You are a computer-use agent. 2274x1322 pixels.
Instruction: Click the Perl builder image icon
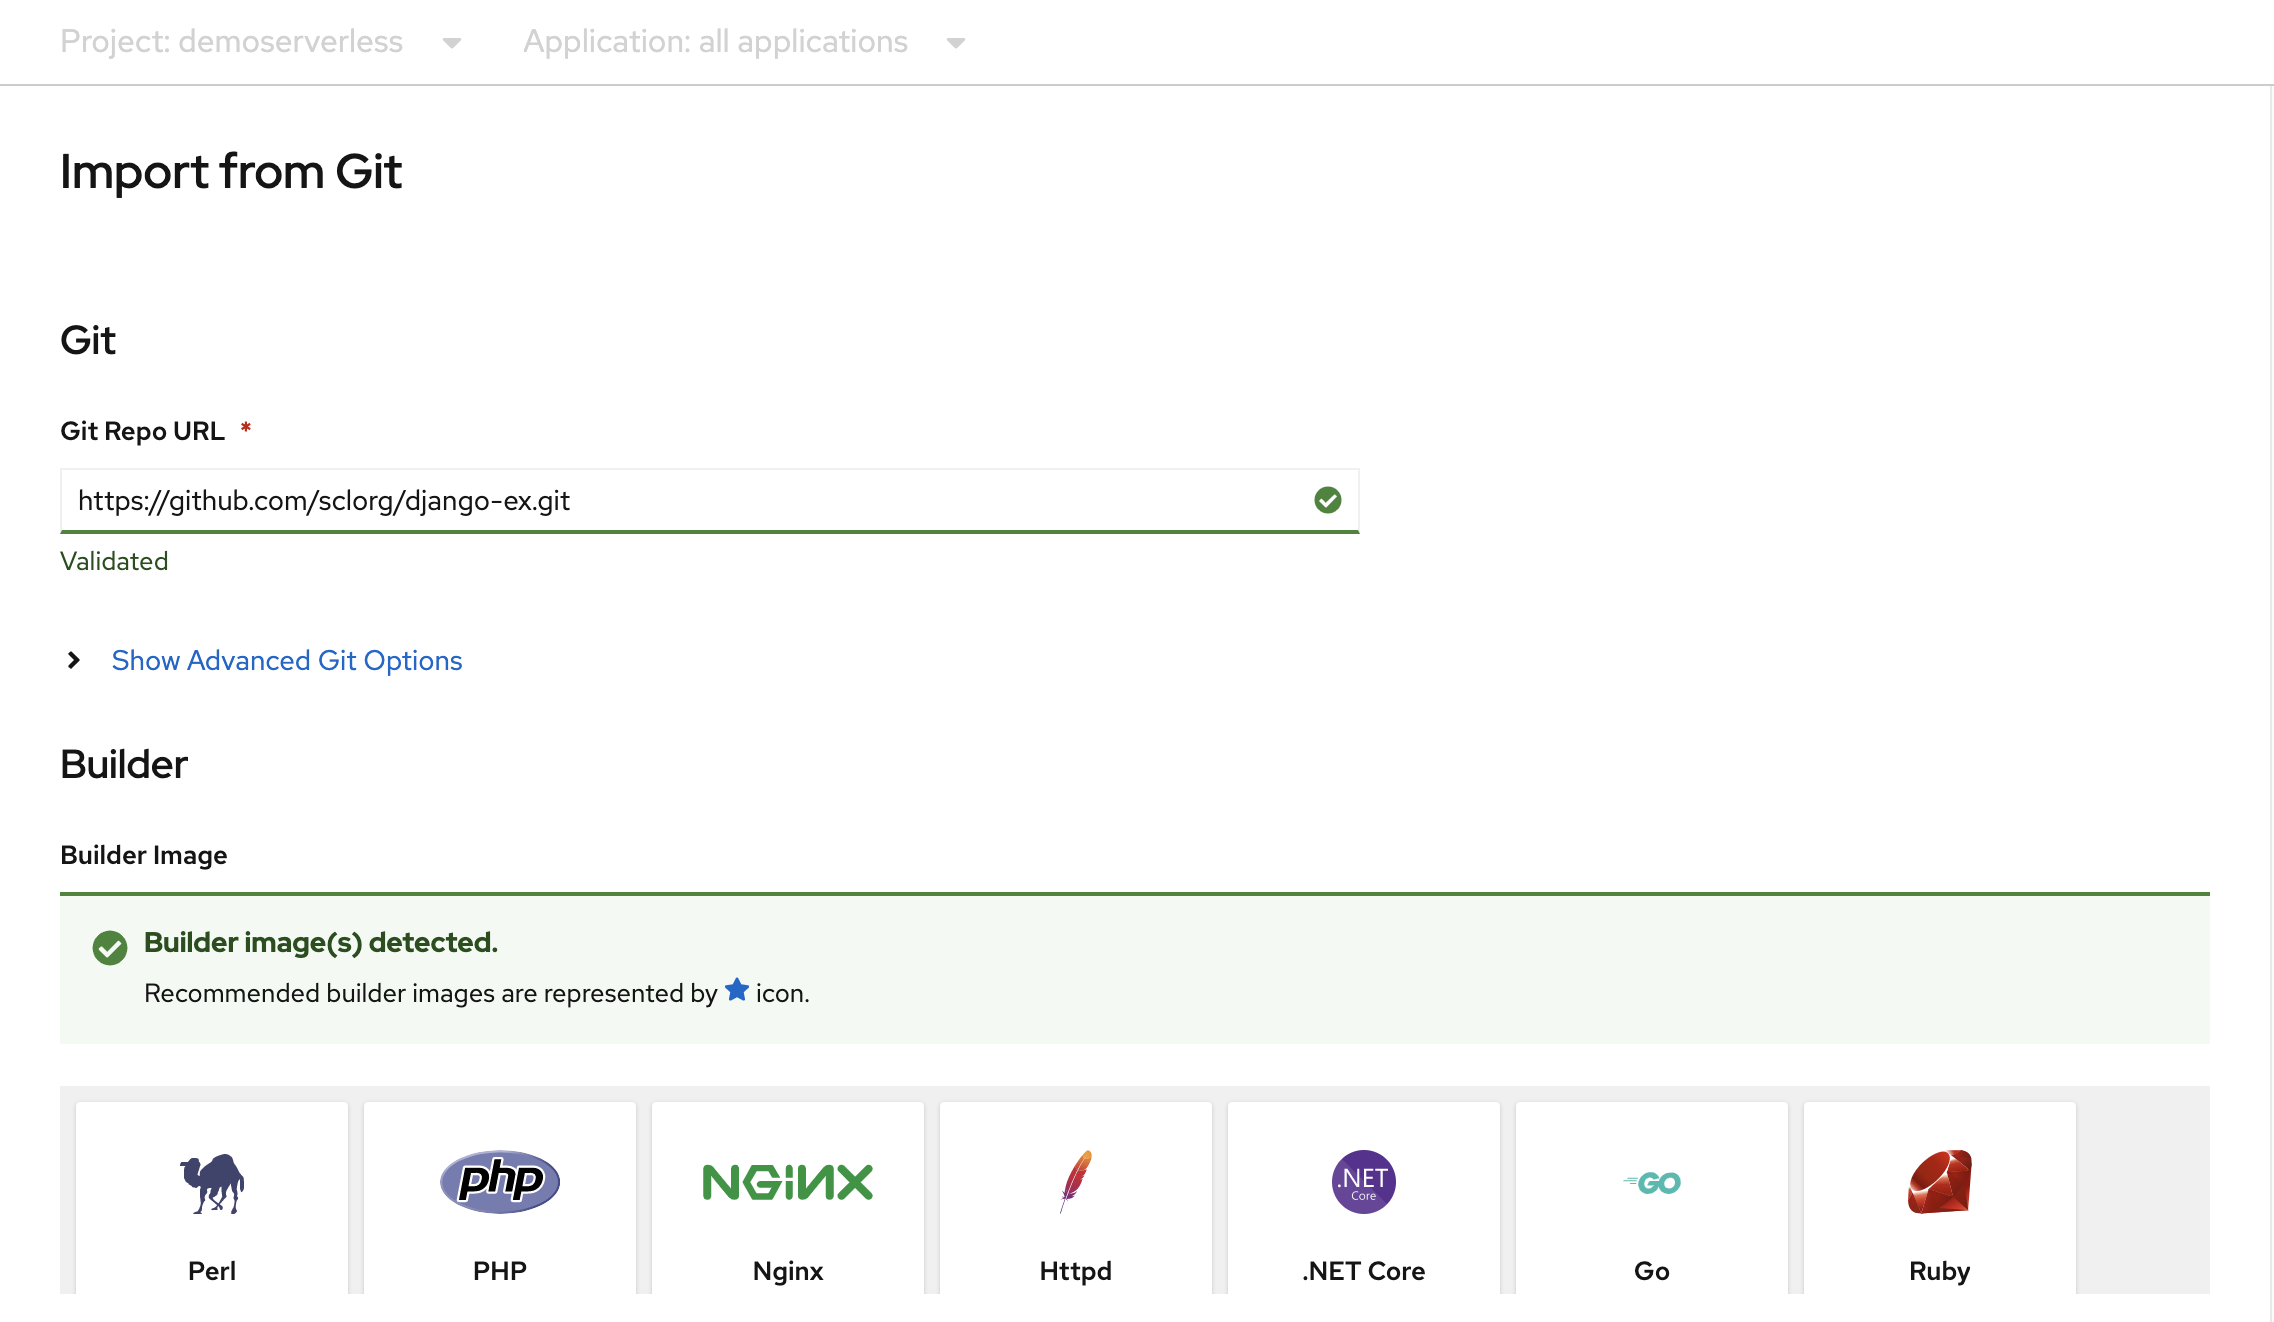pos(211,1180)
